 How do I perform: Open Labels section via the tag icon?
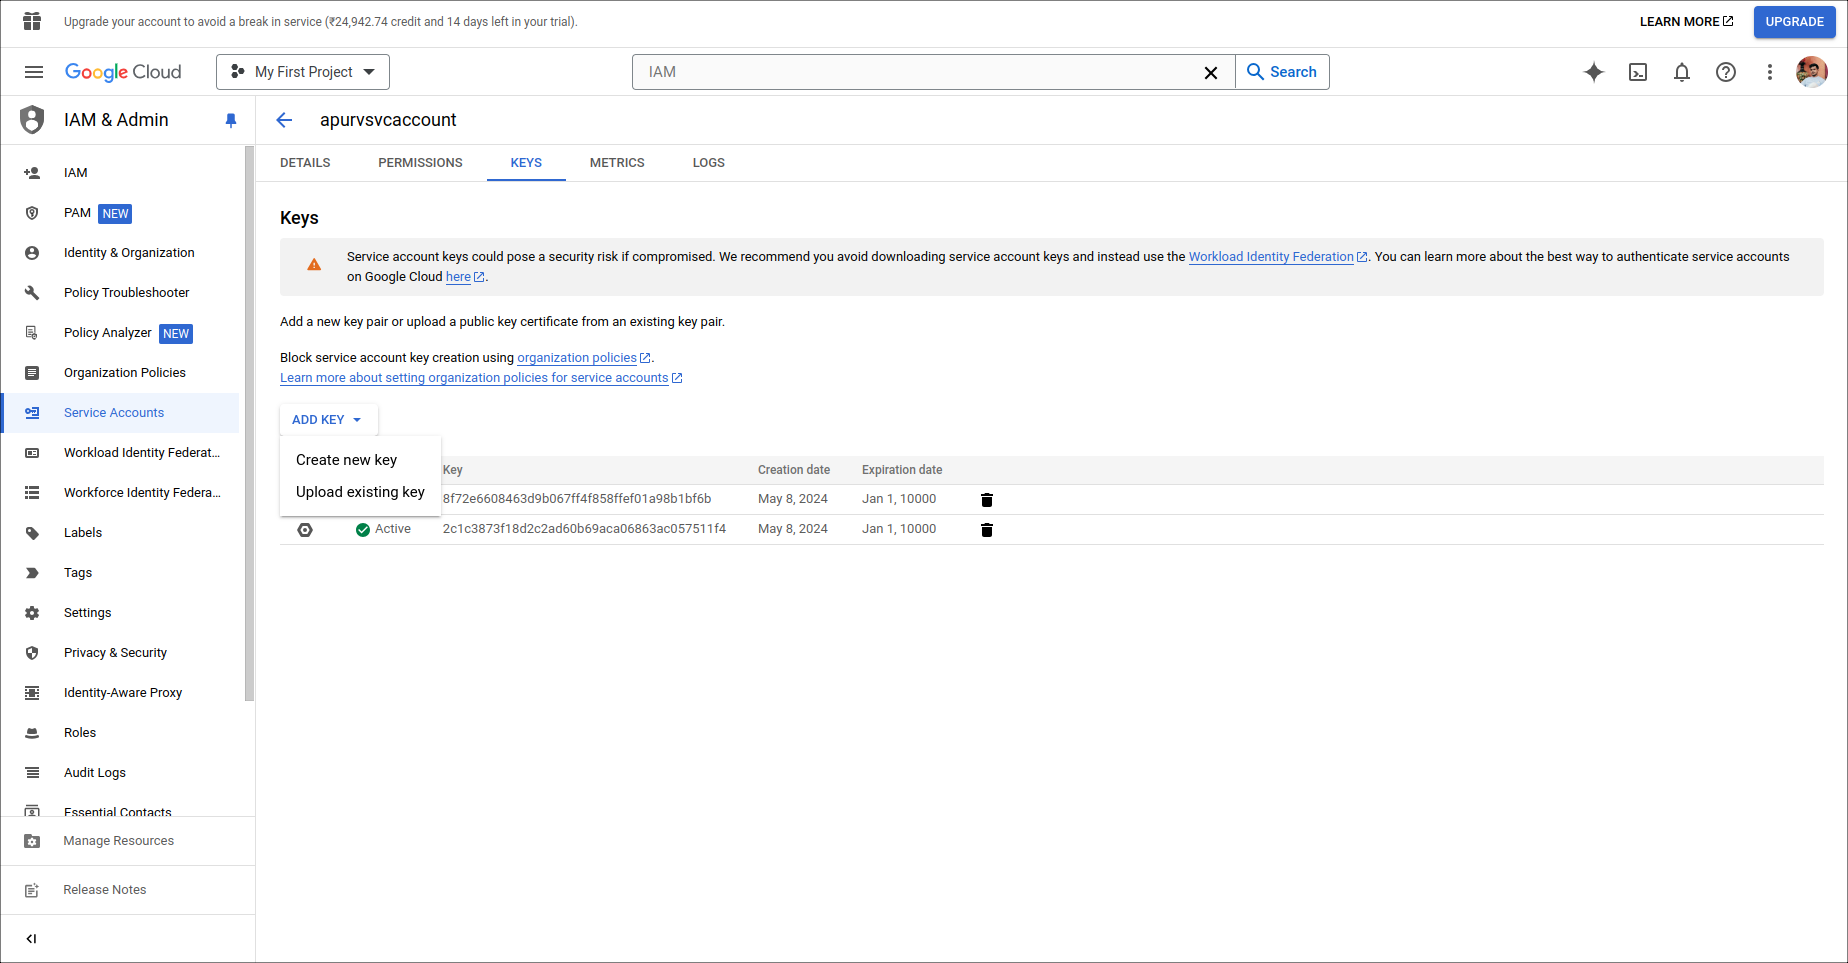pyautogui.click(x=33, y=532)
